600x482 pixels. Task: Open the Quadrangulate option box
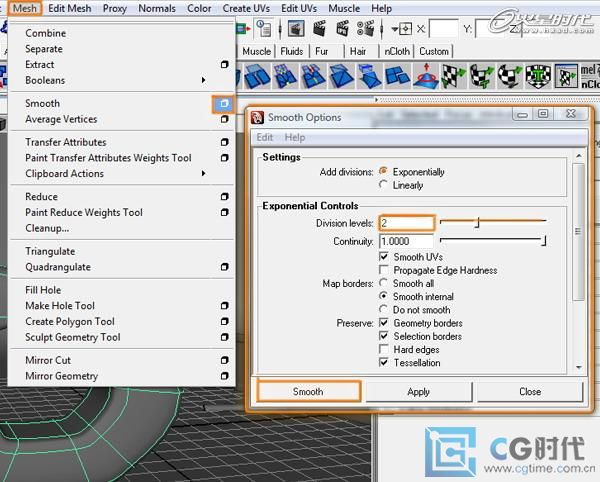coord(224,267)
